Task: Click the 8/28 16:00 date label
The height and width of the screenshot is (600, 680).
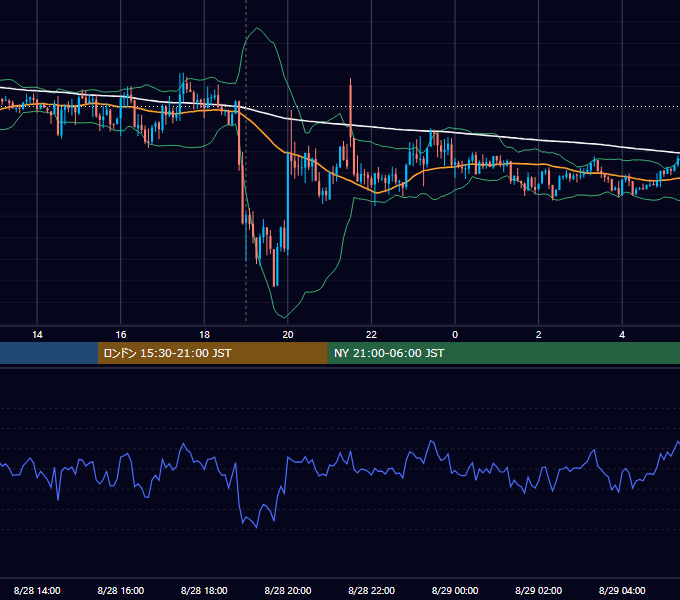Action: point(121,590)
